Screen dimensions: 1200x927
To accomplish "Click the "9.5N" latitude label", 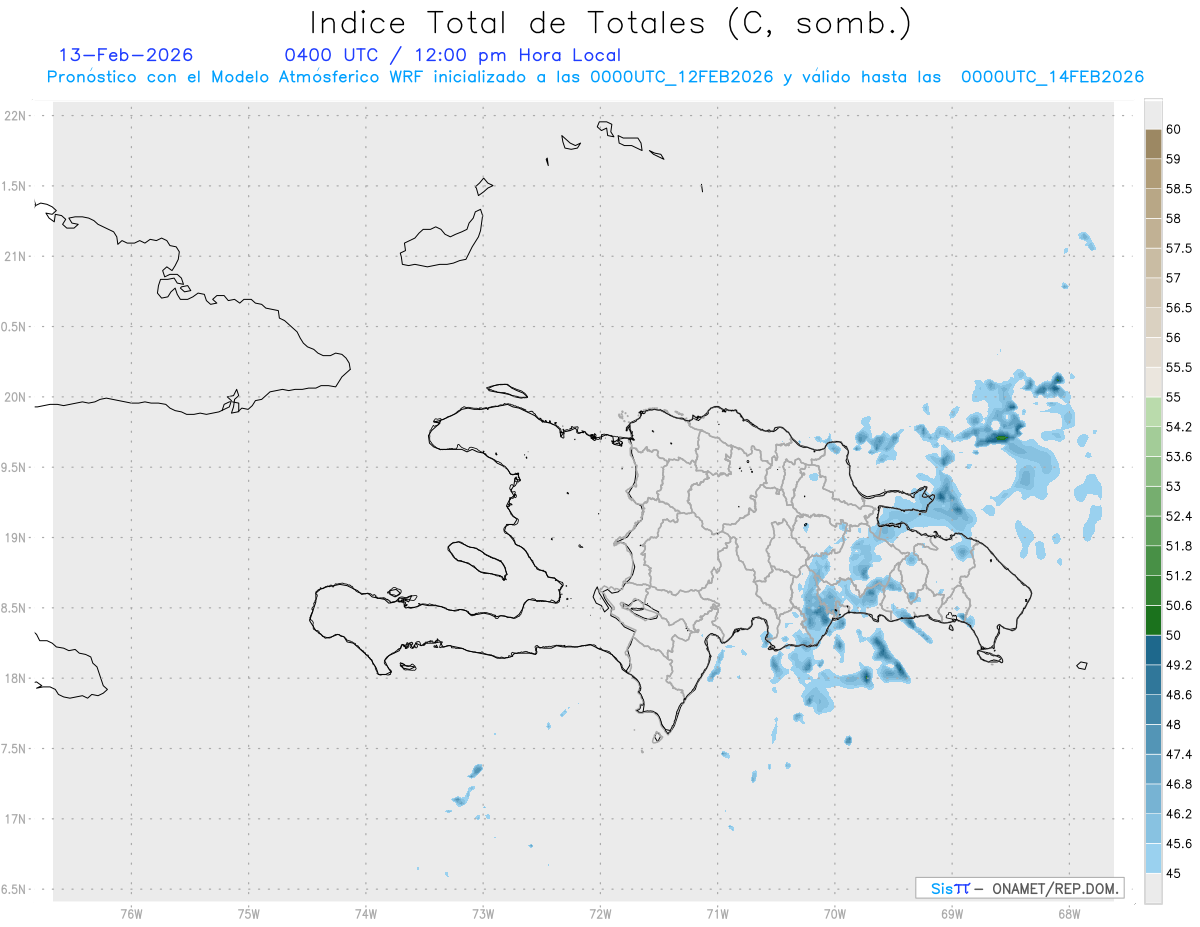I will (15, 467).
